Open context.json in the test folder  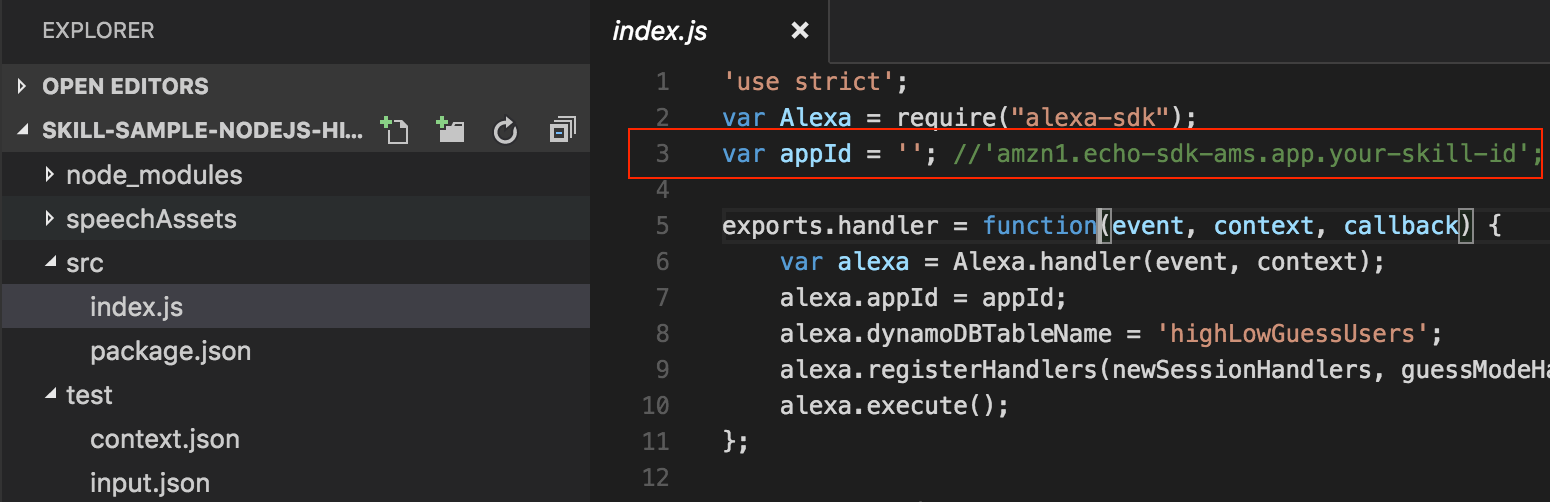coord(164,439)
